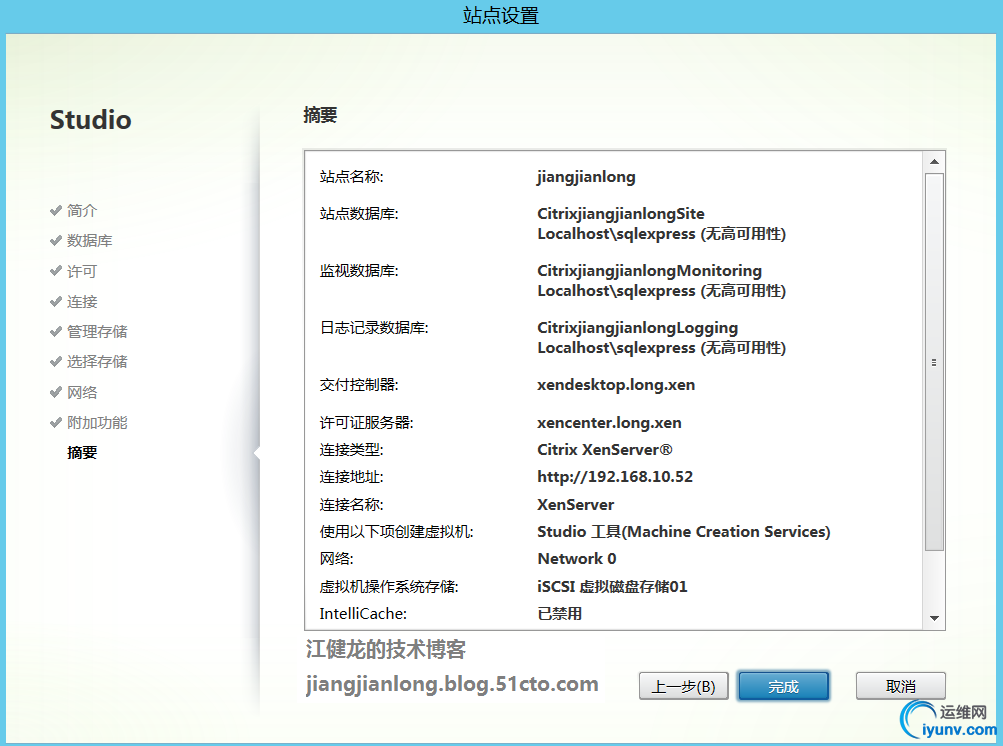
Task: Click the Network 0 value
Action: click(x=576, y=559)
